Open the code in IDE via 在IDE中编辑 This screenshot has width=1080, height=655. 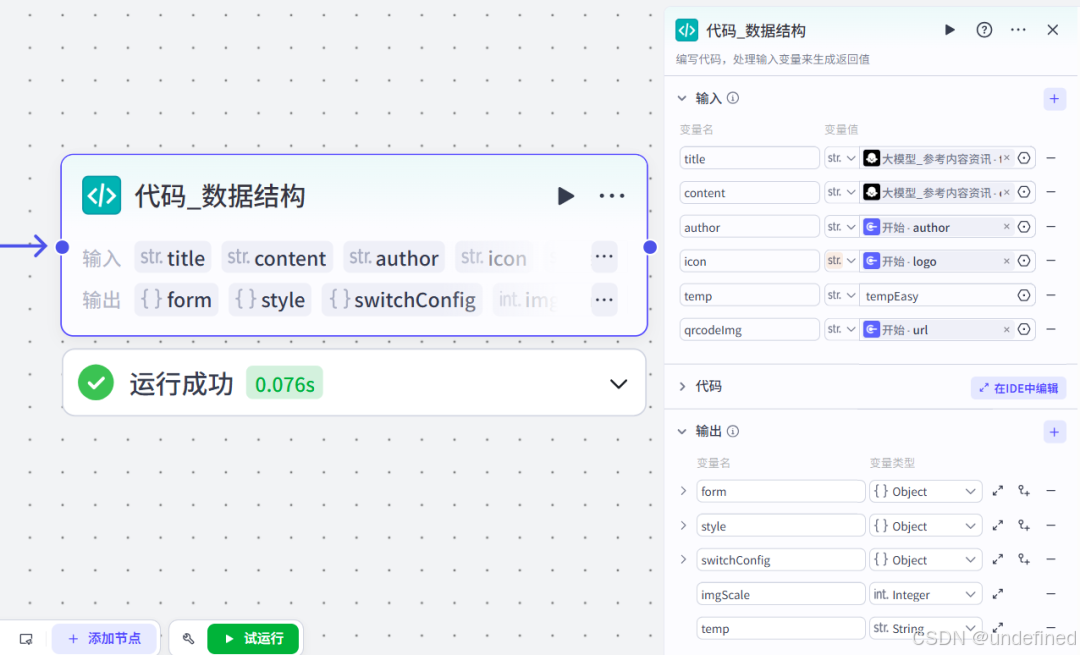(1017, 388)
